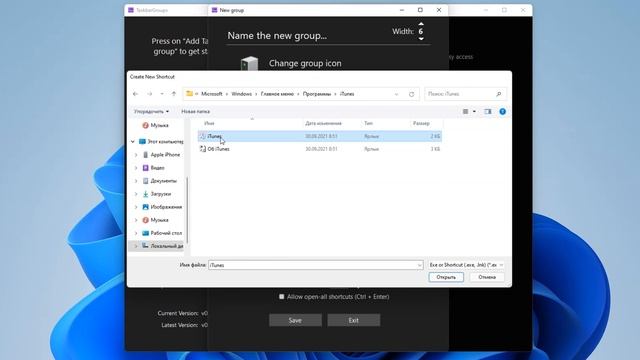Open the Упорядочить menu
Viewport: 640px width, 360px height.
coord(151,111)
